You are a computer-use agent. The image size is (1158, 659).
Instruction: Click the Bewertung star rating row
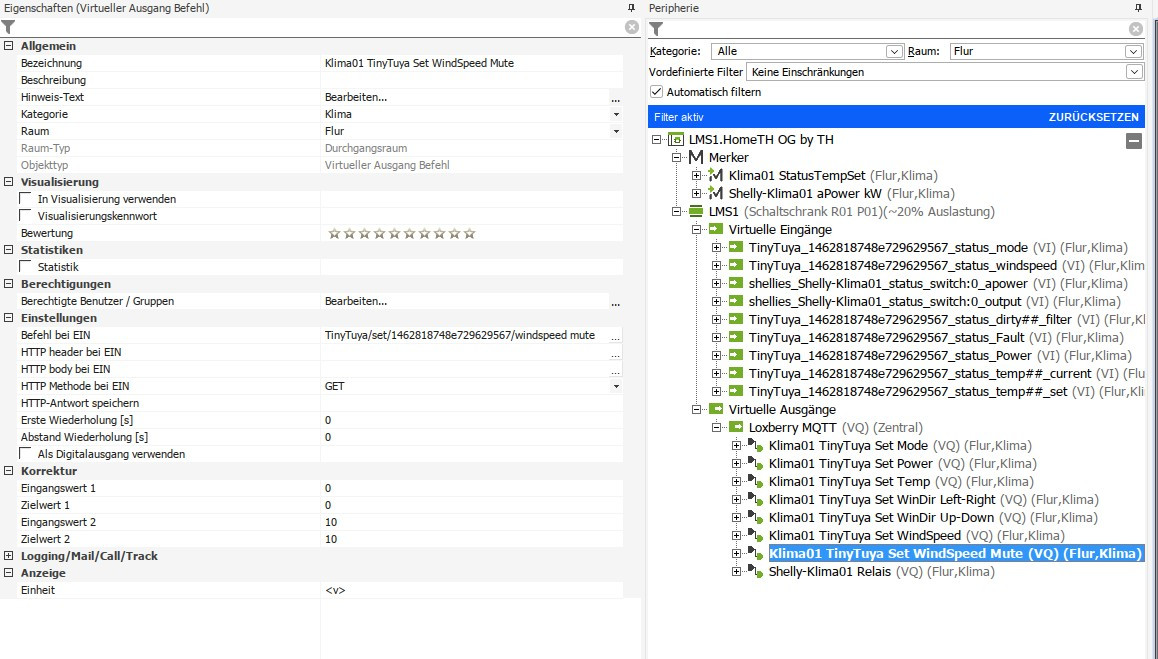(x=402, y=234)
